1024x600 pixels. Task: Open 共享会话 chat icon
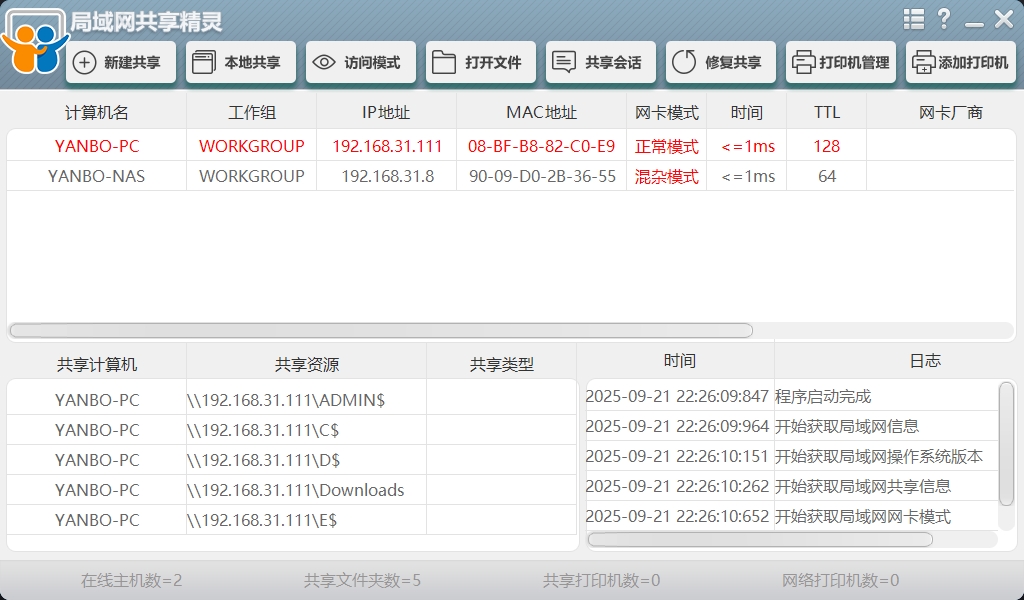(x=564, y=63)
